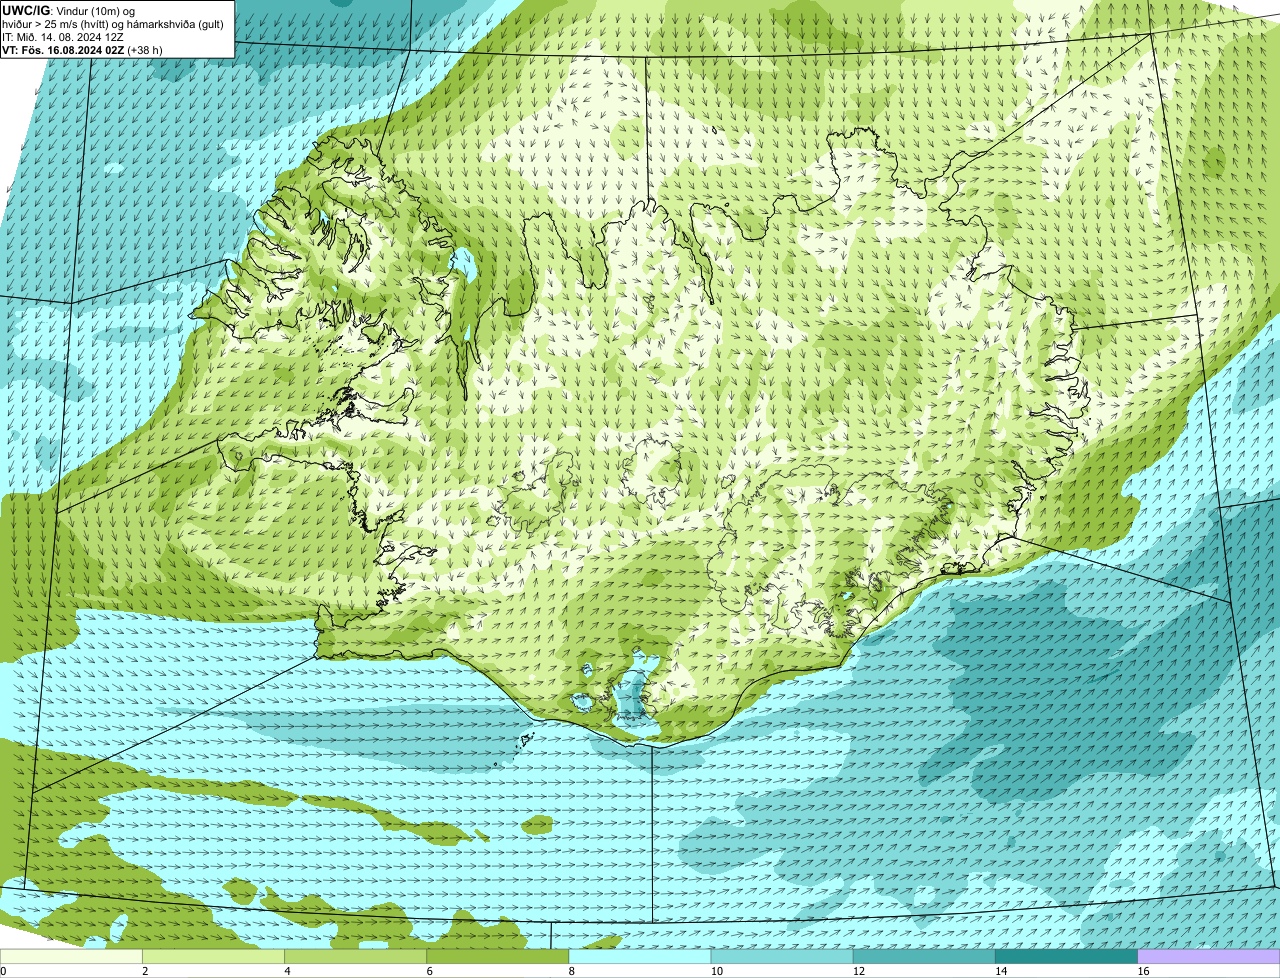Click the "14" tick label on the color scale
Screen dimensions: 1280x978
(x=1000, y=971)
